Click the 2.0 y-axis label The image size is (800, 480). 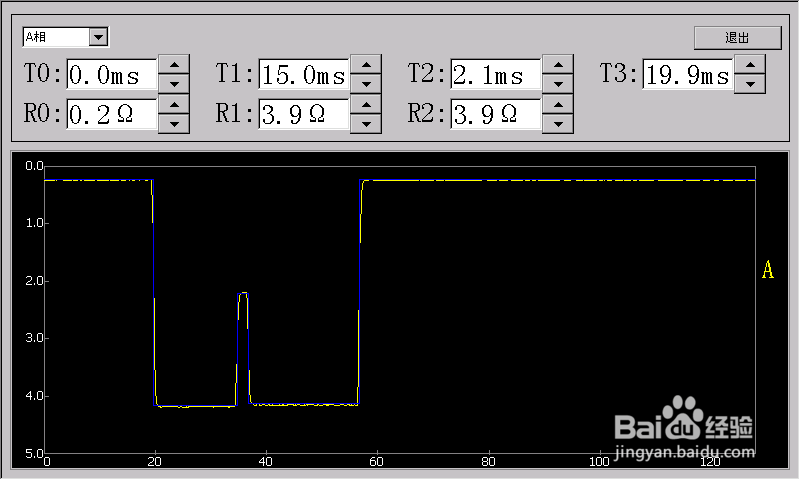coord(35,281)
